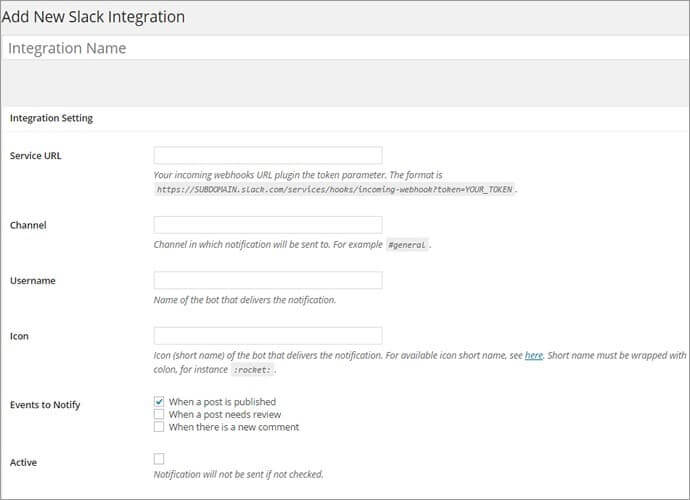690x500 pixels.
Task: Click the #general example code
Action: pyautogui.click(x=407, y=245)
